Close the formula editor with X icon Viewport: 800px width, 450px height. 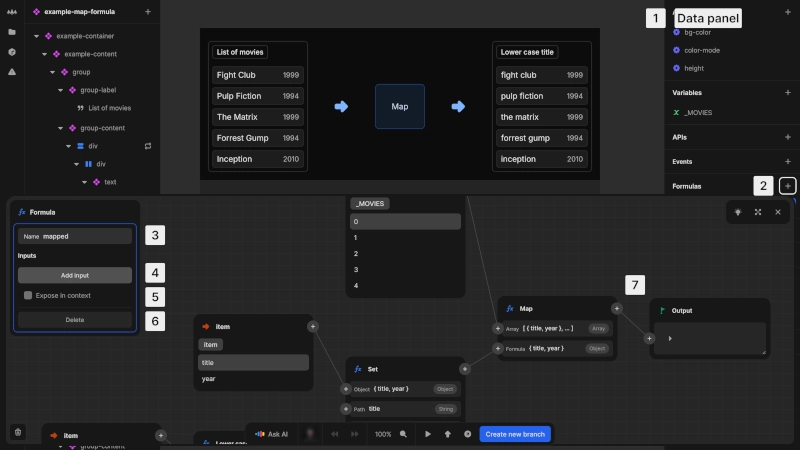[x=778, y=212]
